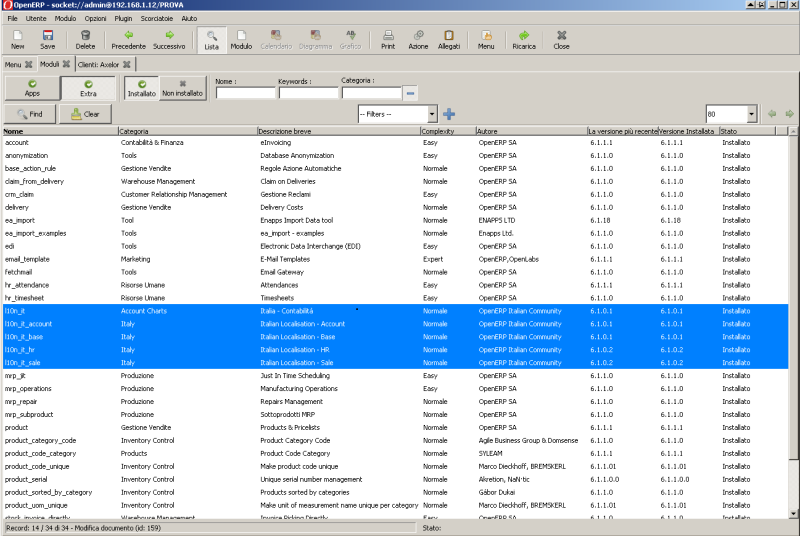
Task: Select the account module row
Action: pos(395,143)
